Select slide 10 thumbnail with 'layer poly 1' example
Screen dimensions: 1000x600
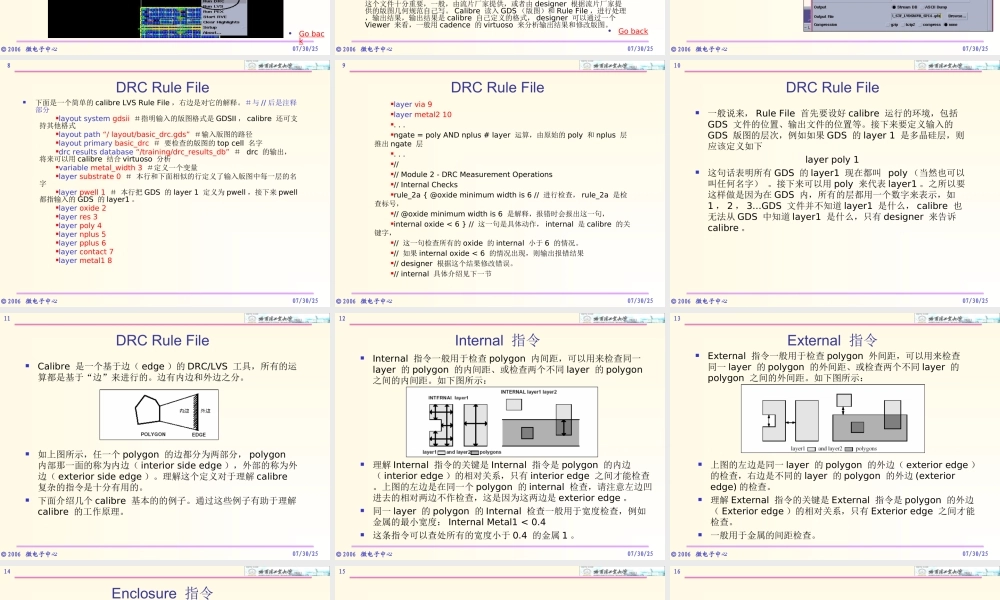click(835, 182)
